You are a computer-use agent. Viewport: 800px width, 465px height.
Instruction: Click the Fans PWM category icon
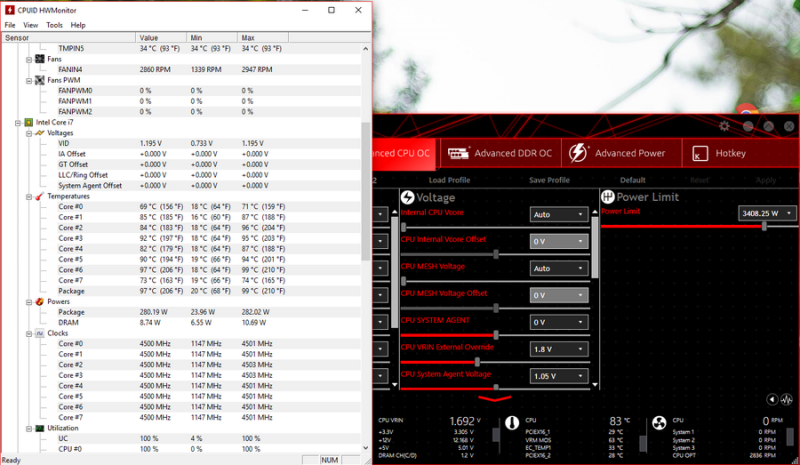[39, 80]
